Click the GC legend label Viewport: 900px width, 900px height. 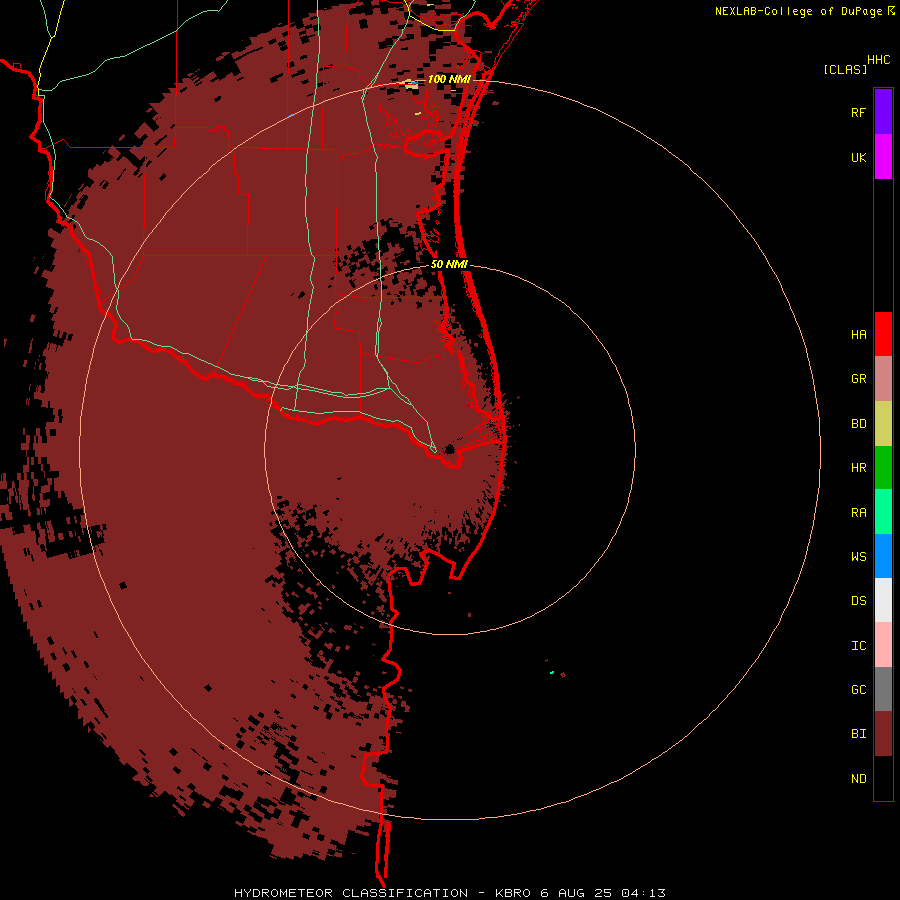pos(858,689)
